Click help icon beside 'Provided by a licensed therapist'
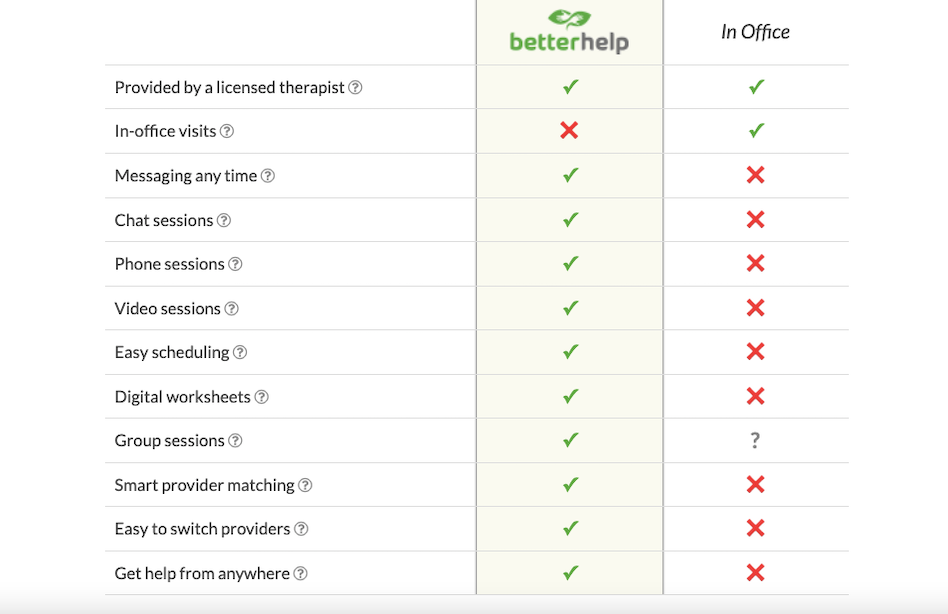 (x=355, y=88)
